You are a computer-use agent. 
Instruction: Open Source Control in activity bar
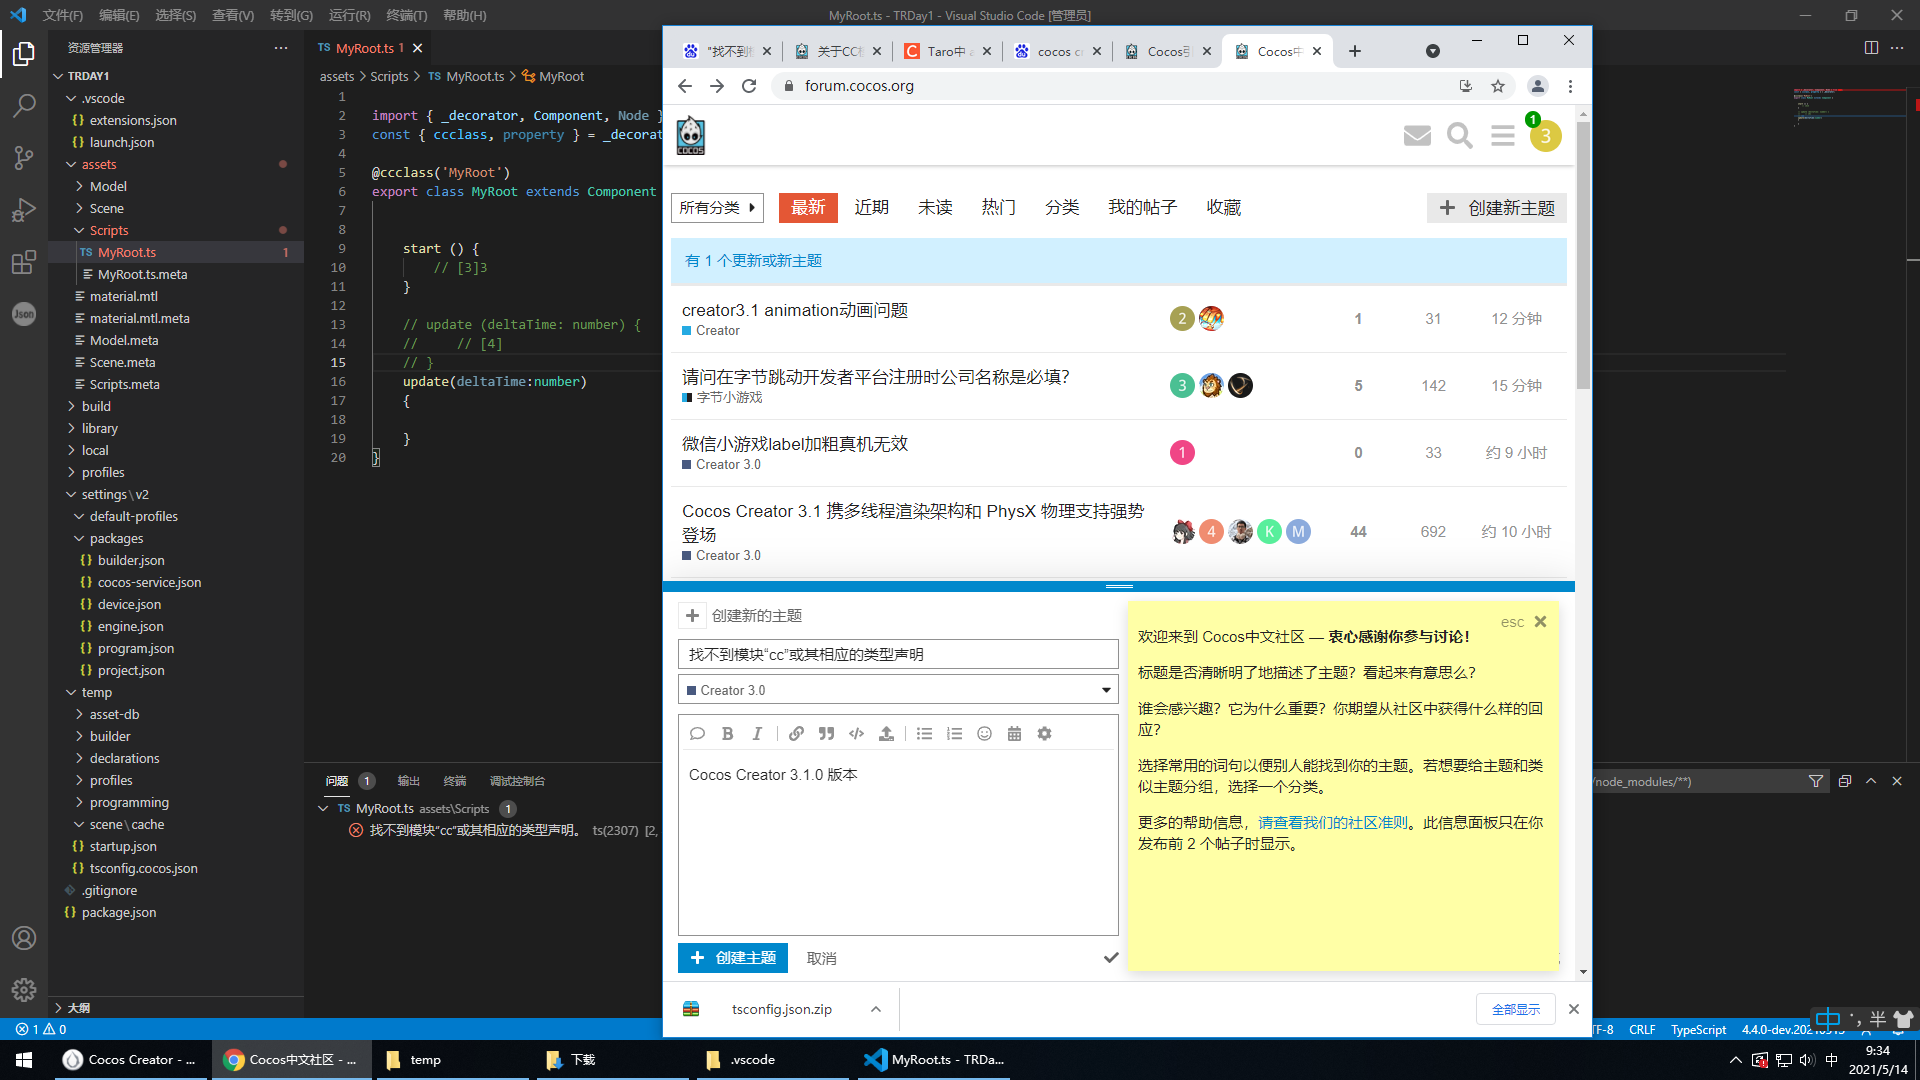click(x=24, y=157)
